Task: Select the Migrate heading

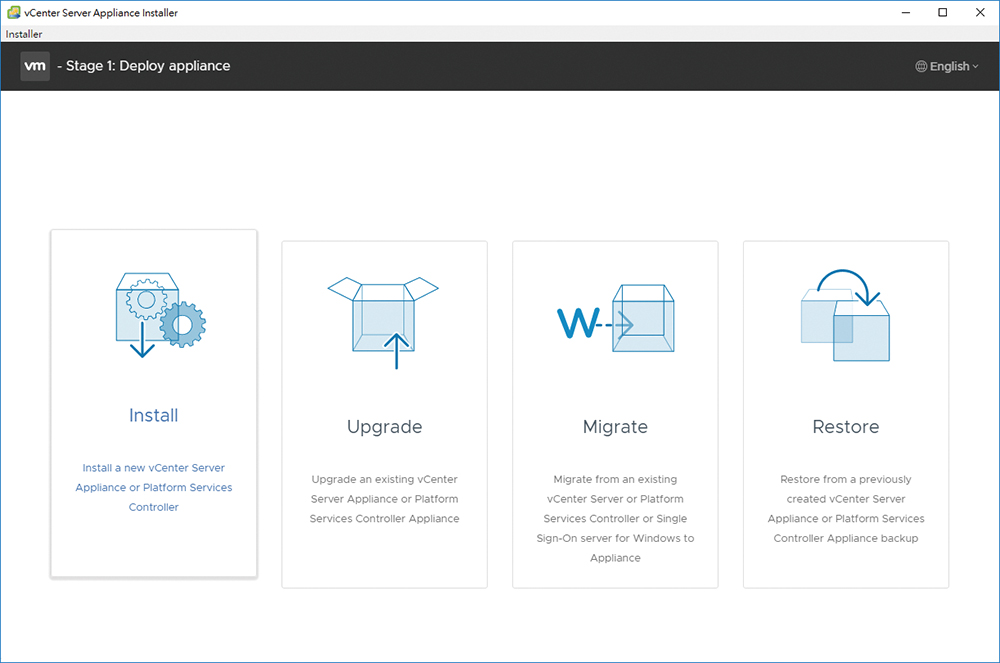Action: coord(615,426)
